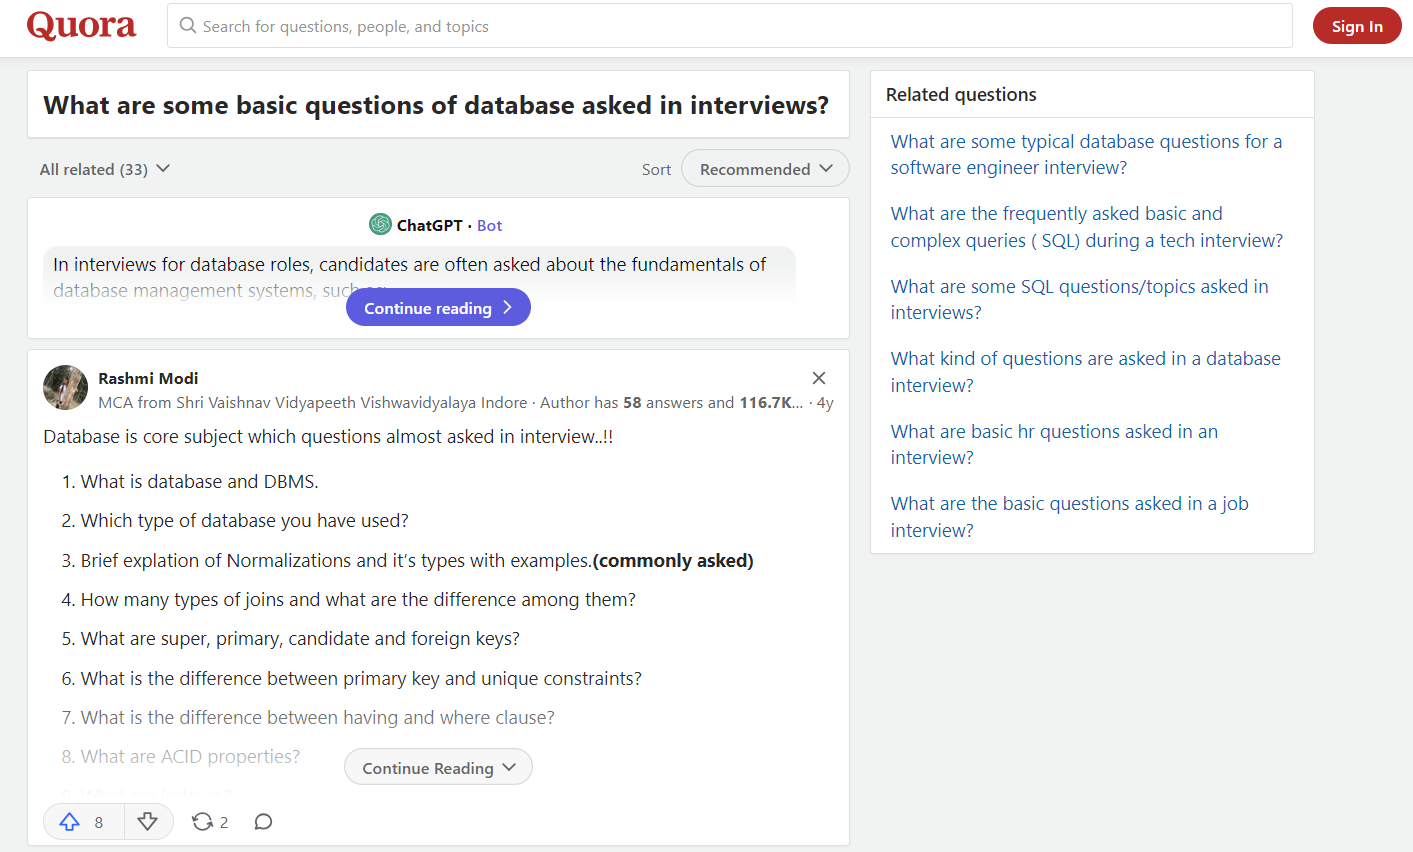Open frequently asked basic and complex queries link
Screen dimensions: 1413x852
pos(1087,227)
